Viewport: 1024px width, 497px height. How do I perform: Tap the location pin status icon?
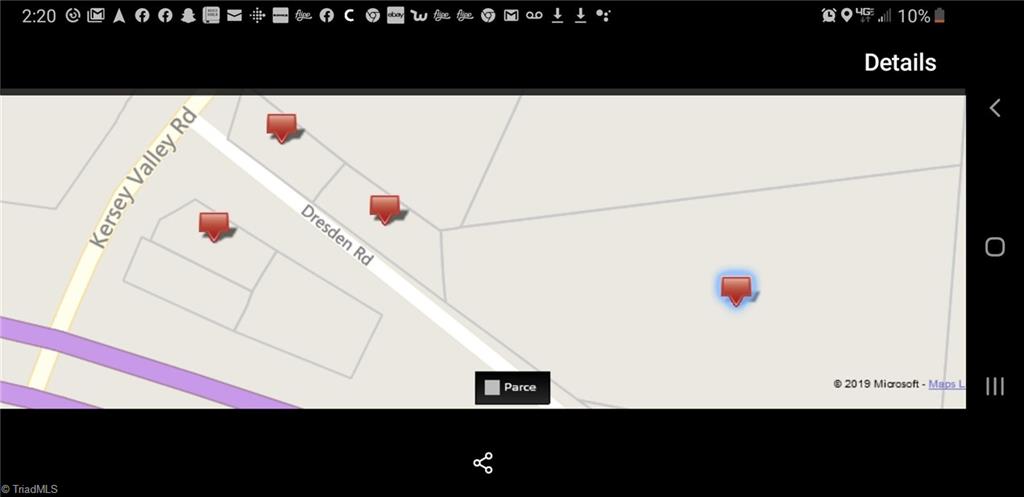point(846,16)
